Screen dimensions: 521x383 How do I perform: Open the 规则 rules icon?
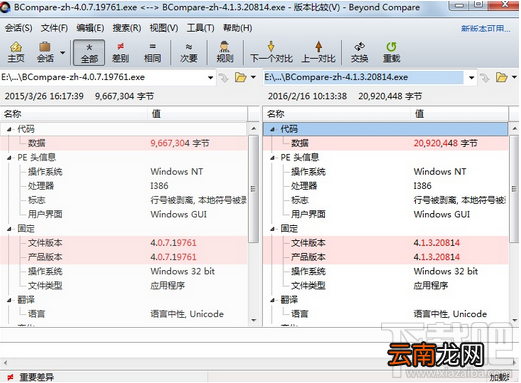pos(225,52)
